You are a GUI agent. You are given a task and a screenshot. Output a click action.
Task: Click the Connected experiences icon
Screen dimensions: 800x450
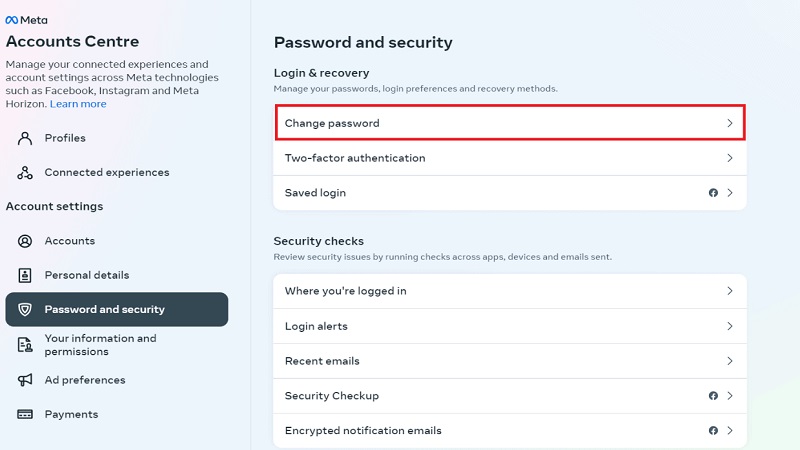[25, 173]
